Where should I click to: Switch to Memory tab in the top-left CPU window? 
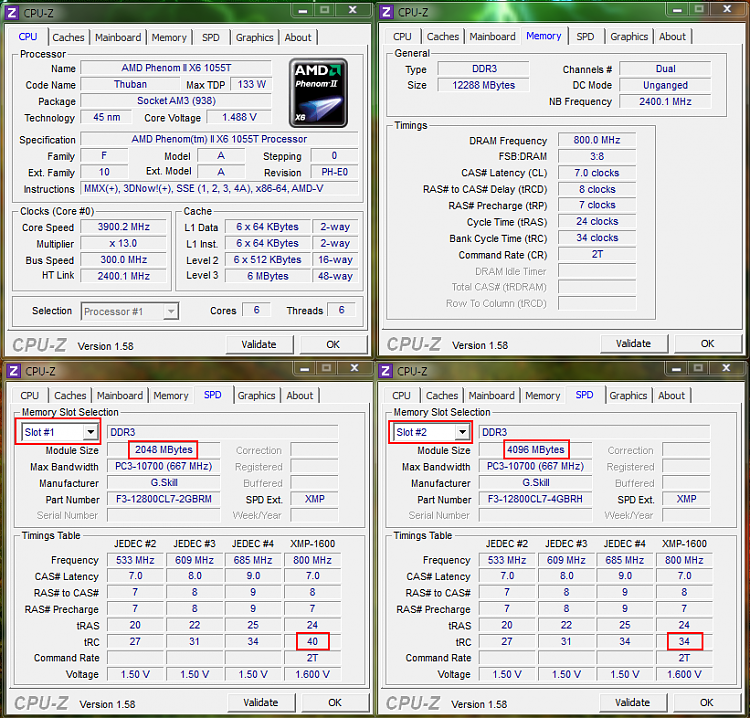169,37
